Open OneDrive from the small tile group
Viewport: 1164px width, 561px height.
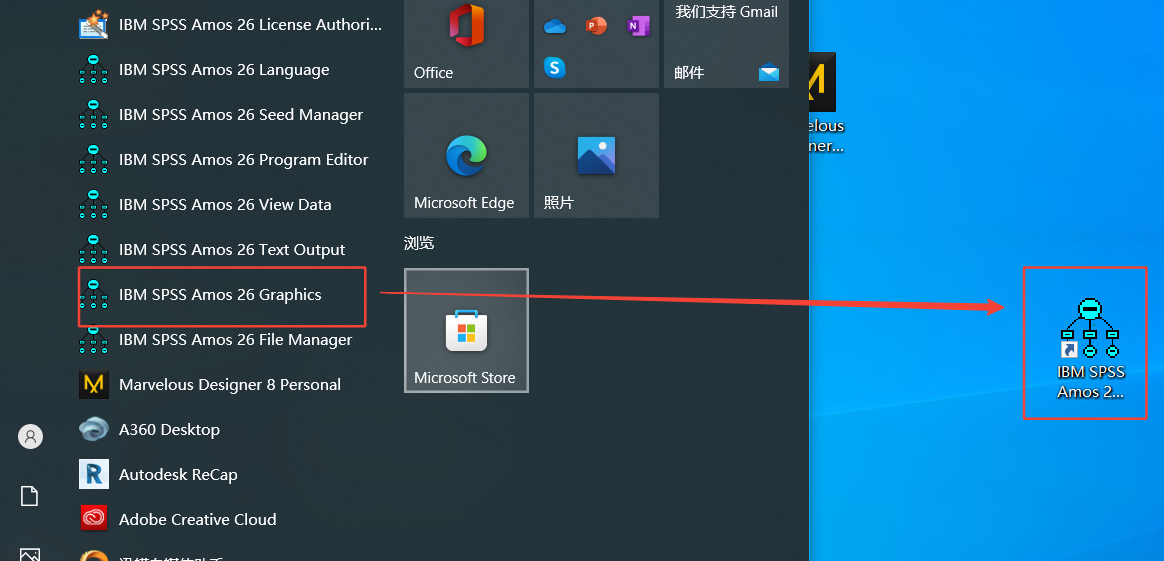(555, 27)
